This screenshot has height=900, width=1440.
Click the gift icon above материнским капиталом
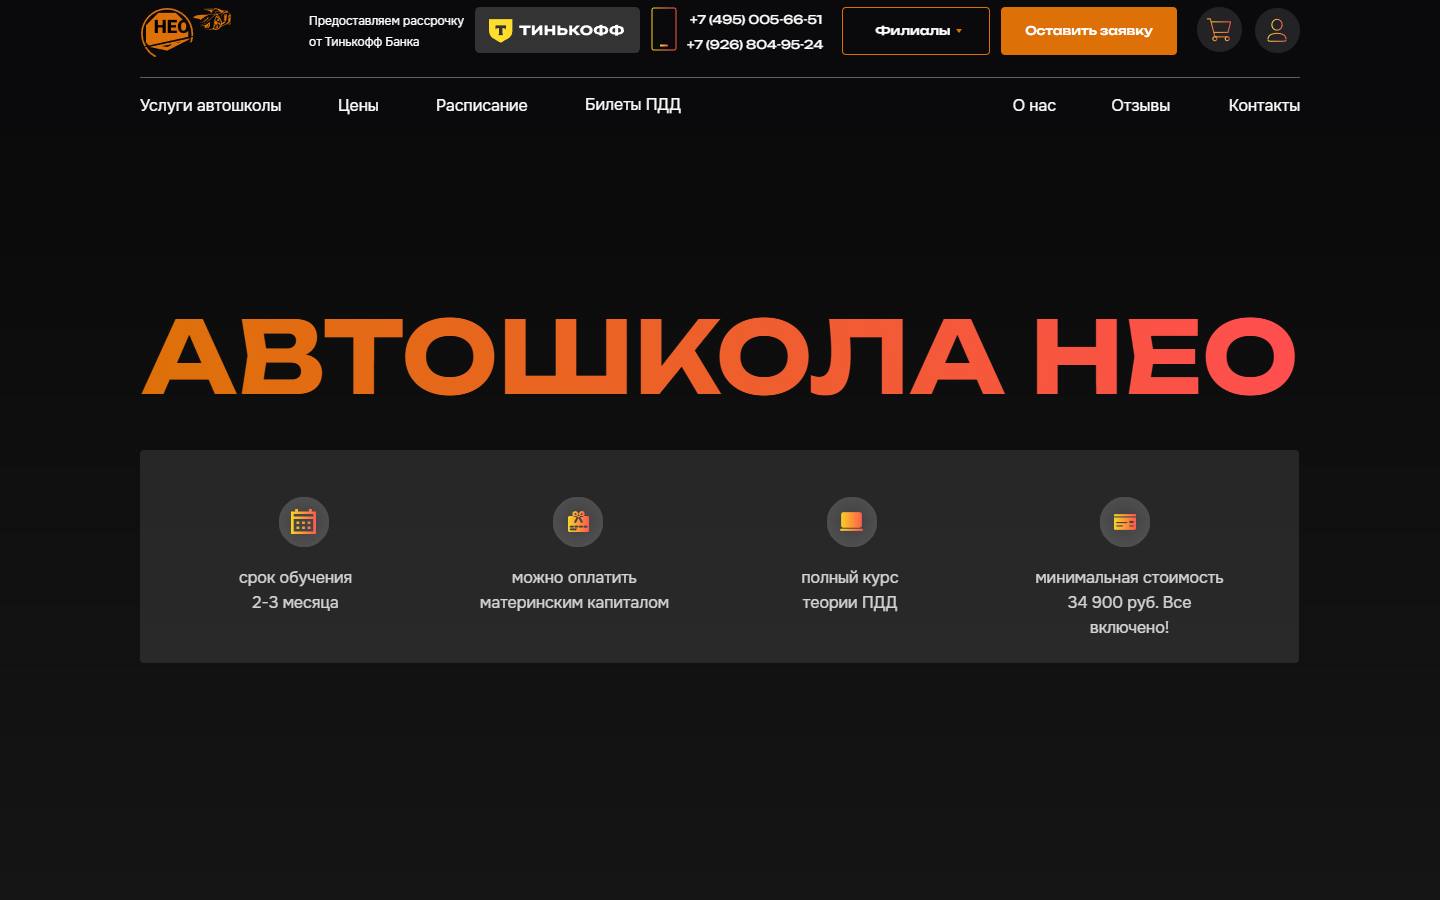578,522
